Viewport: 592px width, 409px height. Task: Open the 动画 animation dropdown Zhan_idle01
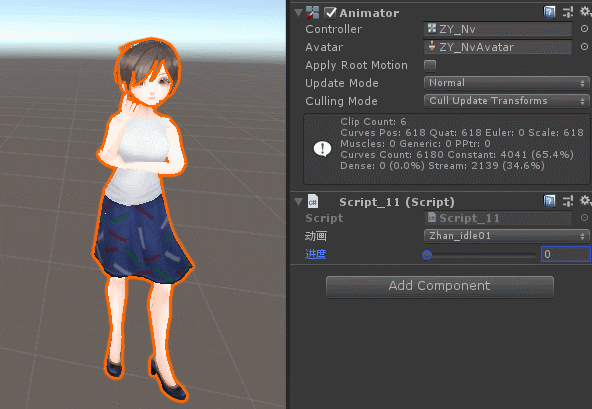pos(507,236)
